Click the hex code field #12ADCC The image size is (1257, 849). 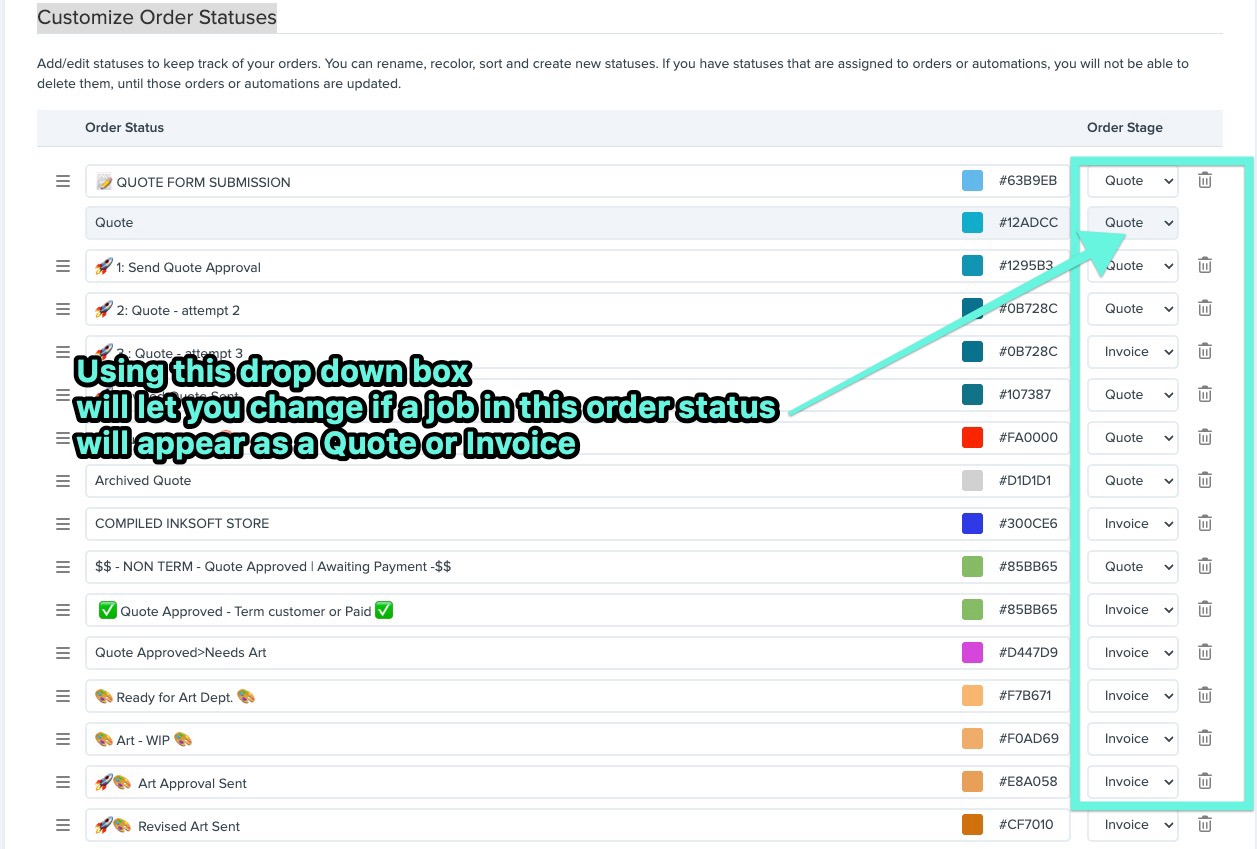pos(1028,222)
